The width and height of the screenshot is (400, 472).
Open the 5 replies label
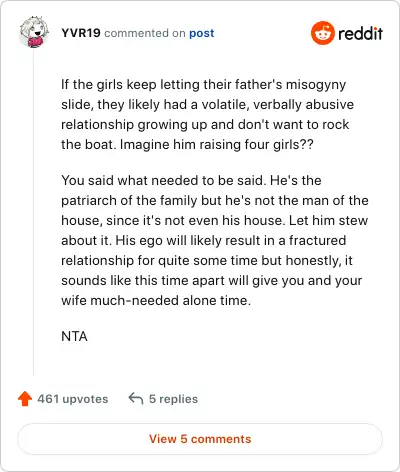(x=173, y=399)
